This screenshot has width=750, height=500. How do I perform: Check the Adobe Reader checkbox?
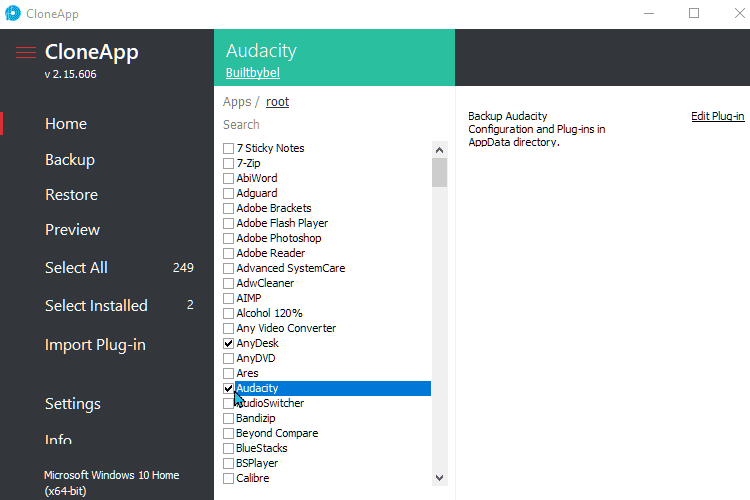tap(229, 254)
